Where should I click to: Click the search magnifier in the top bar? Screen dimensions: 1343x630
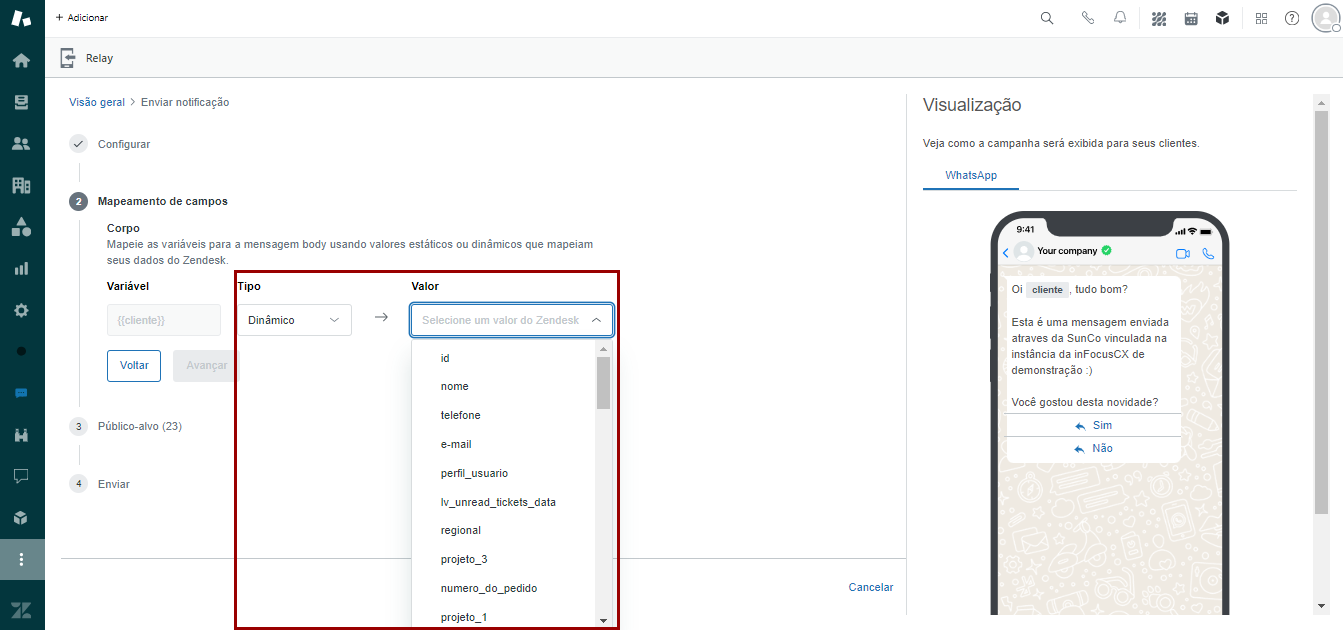(1047, 18)
